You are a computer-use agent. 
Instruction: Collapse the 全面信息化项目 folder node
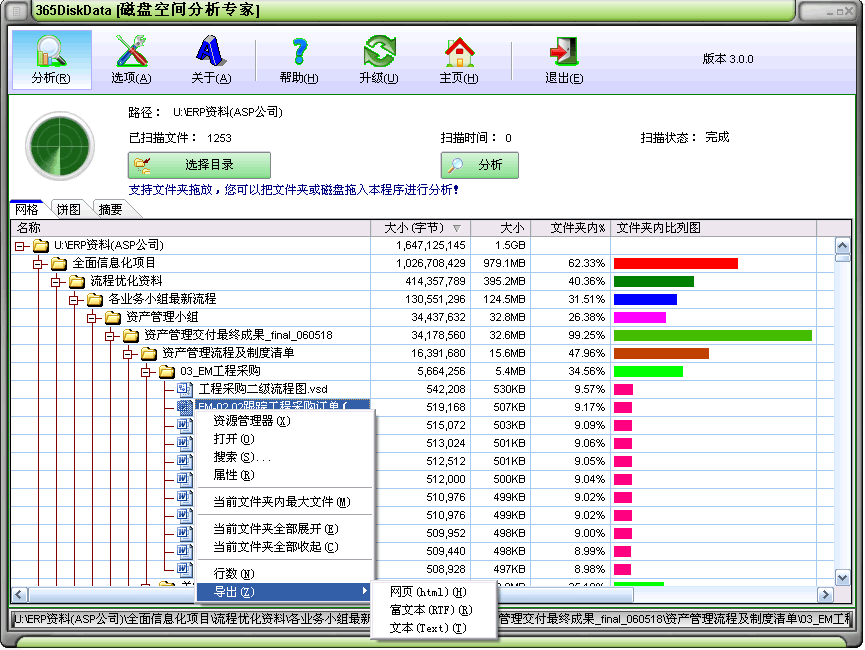(39, 264)
